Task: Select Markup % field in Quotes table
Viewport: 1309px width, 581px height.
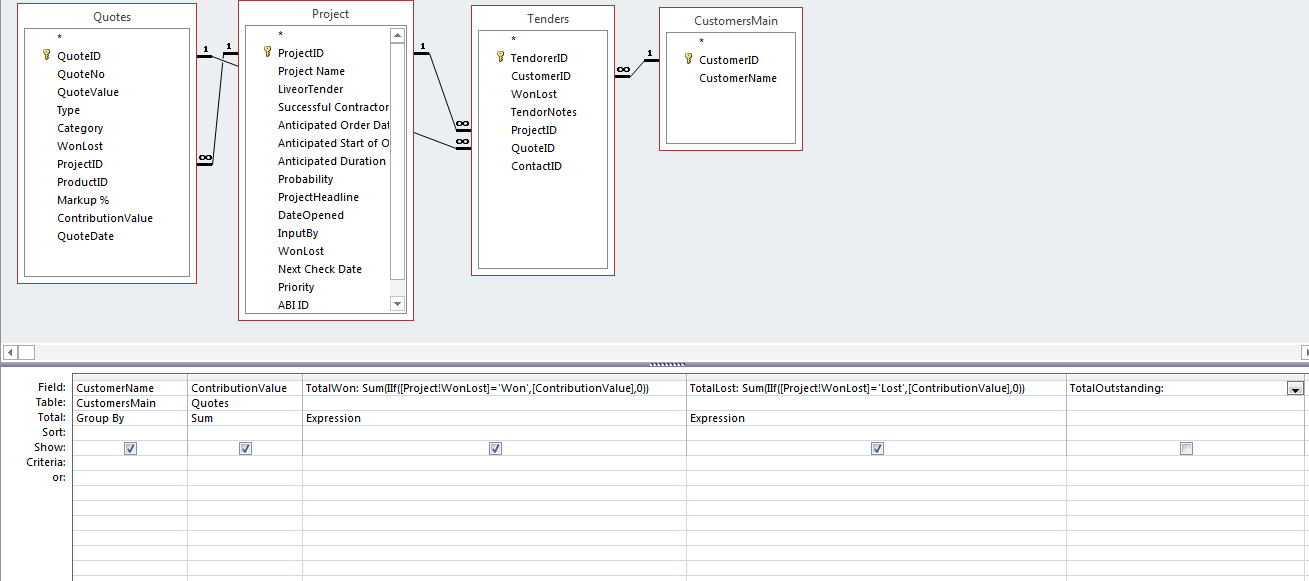Action: [x=83, y=200]
